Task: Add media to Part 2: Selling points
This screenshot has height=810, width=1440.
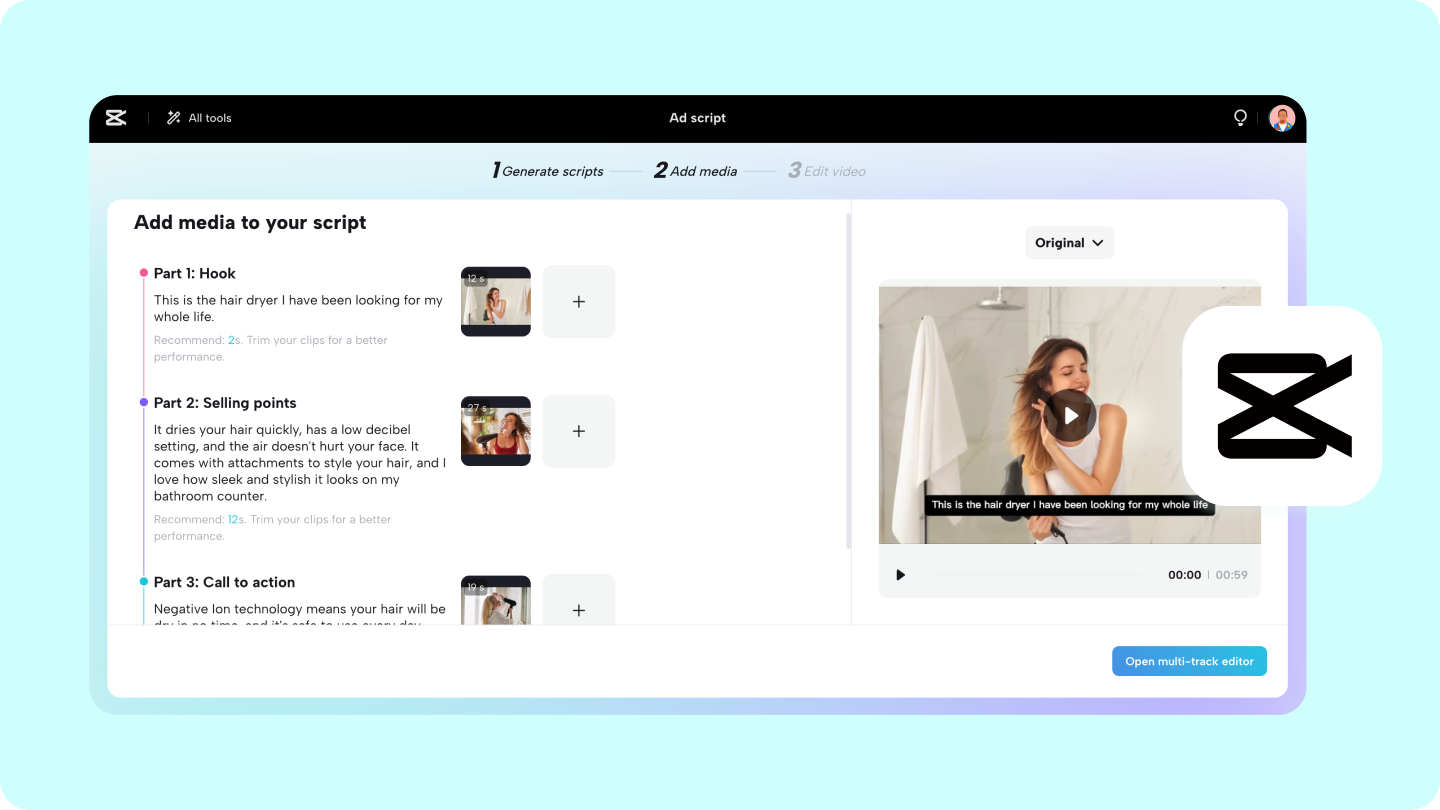Action: pos(579,431)
